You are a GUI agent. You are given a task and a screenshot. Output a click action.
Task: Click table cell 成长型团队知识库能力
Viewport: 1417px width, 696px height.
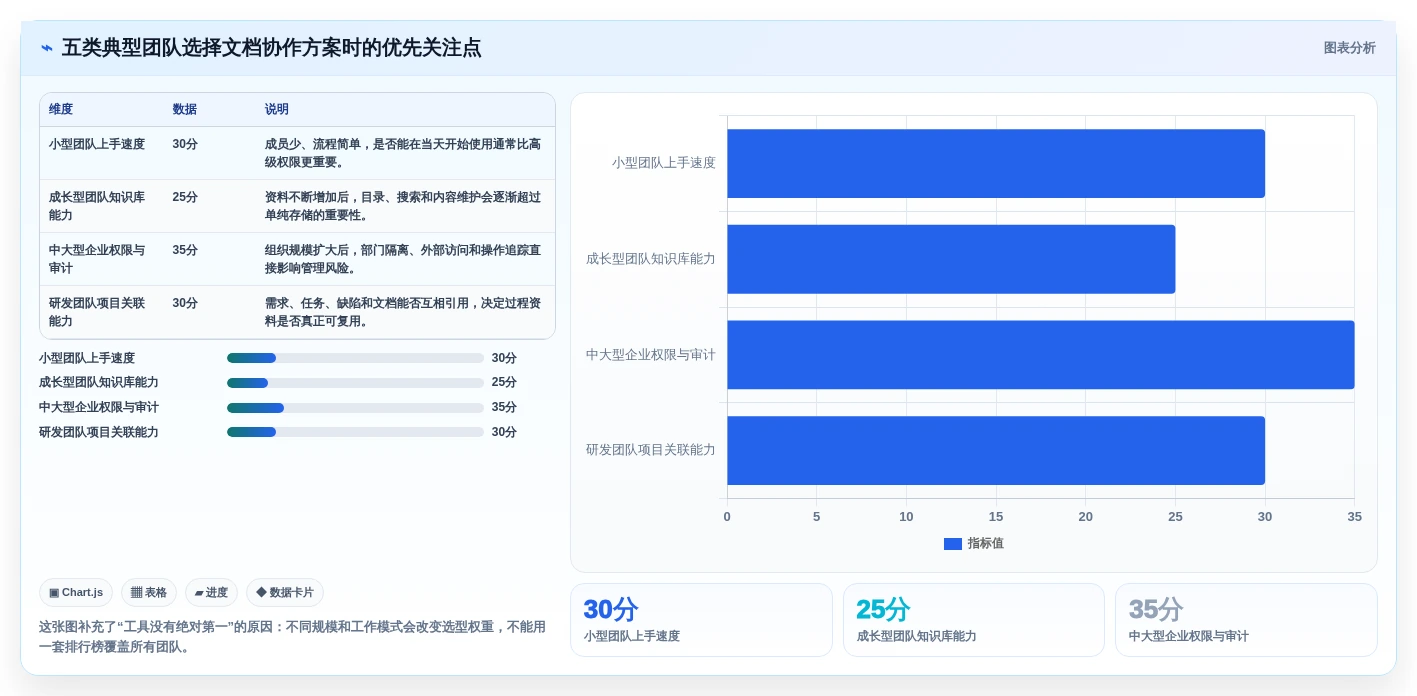pos(97,206)
